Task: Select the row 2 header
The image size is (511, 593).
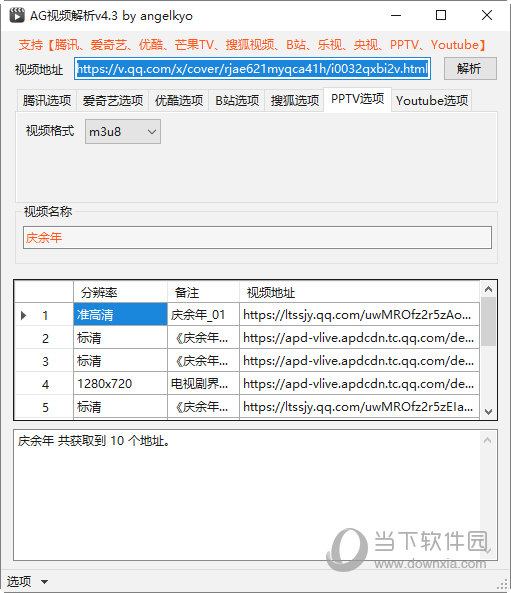Action: click(x=44, y=338)
